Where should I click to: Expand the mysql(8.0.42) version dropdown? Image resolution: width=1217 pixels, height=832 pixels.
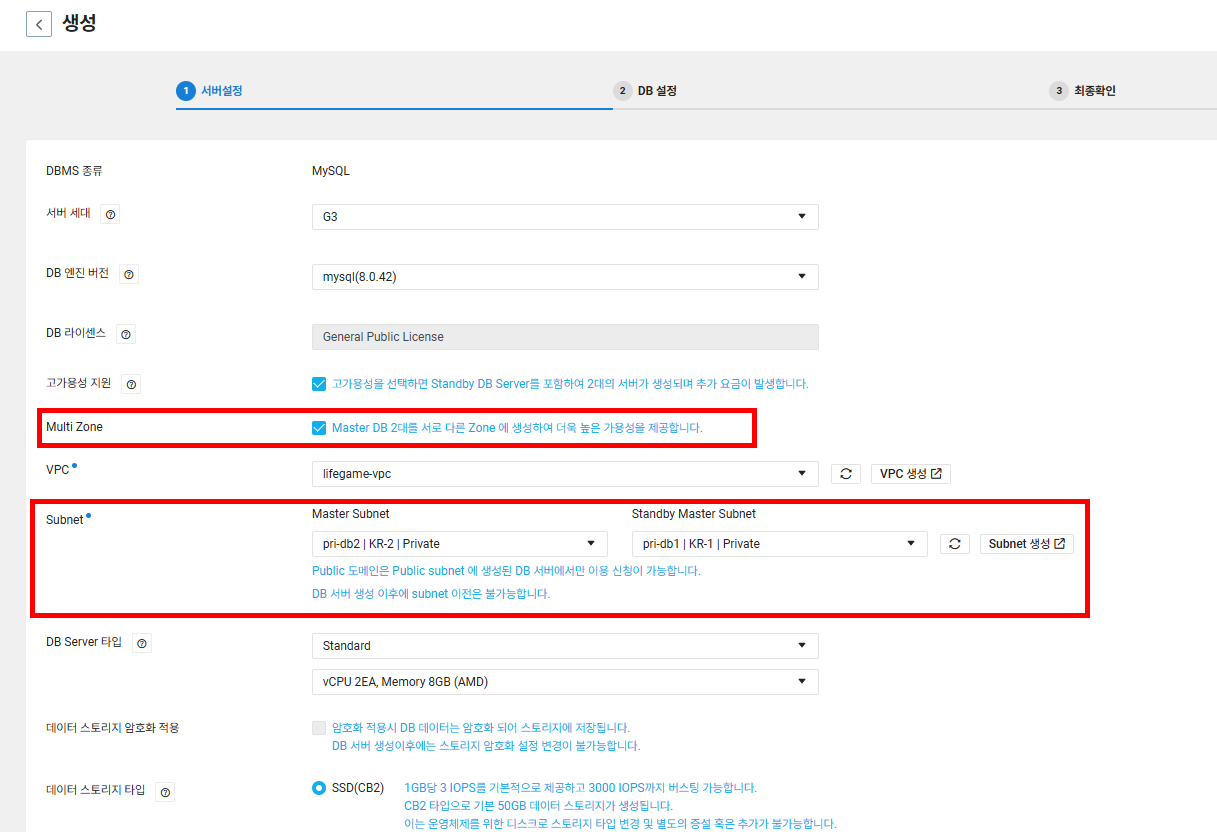(x=565, y=277)
